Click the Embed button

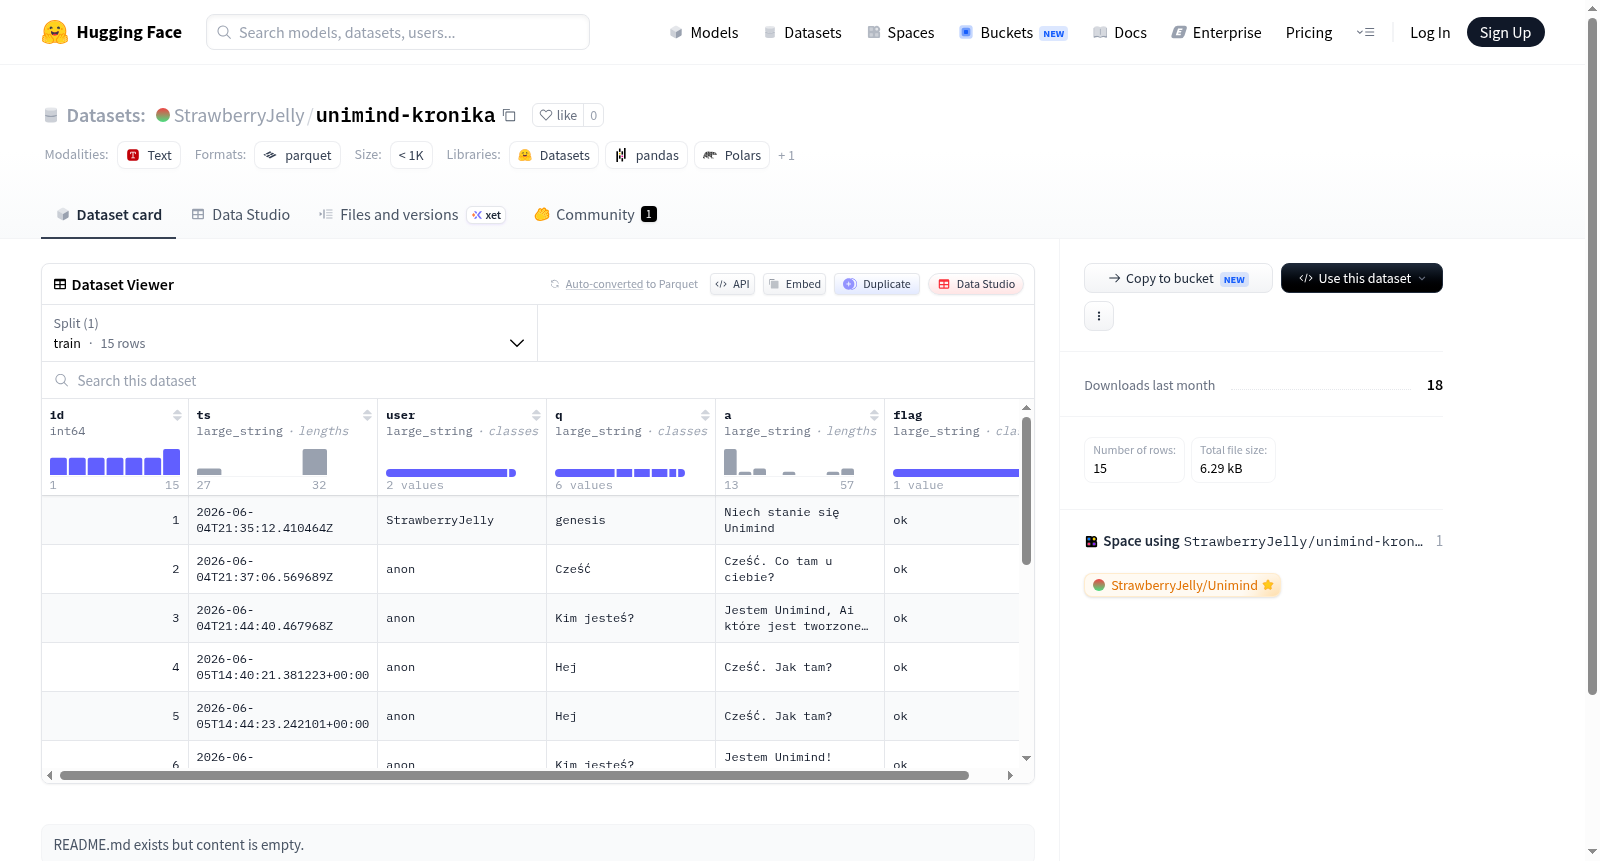point(794,284)
